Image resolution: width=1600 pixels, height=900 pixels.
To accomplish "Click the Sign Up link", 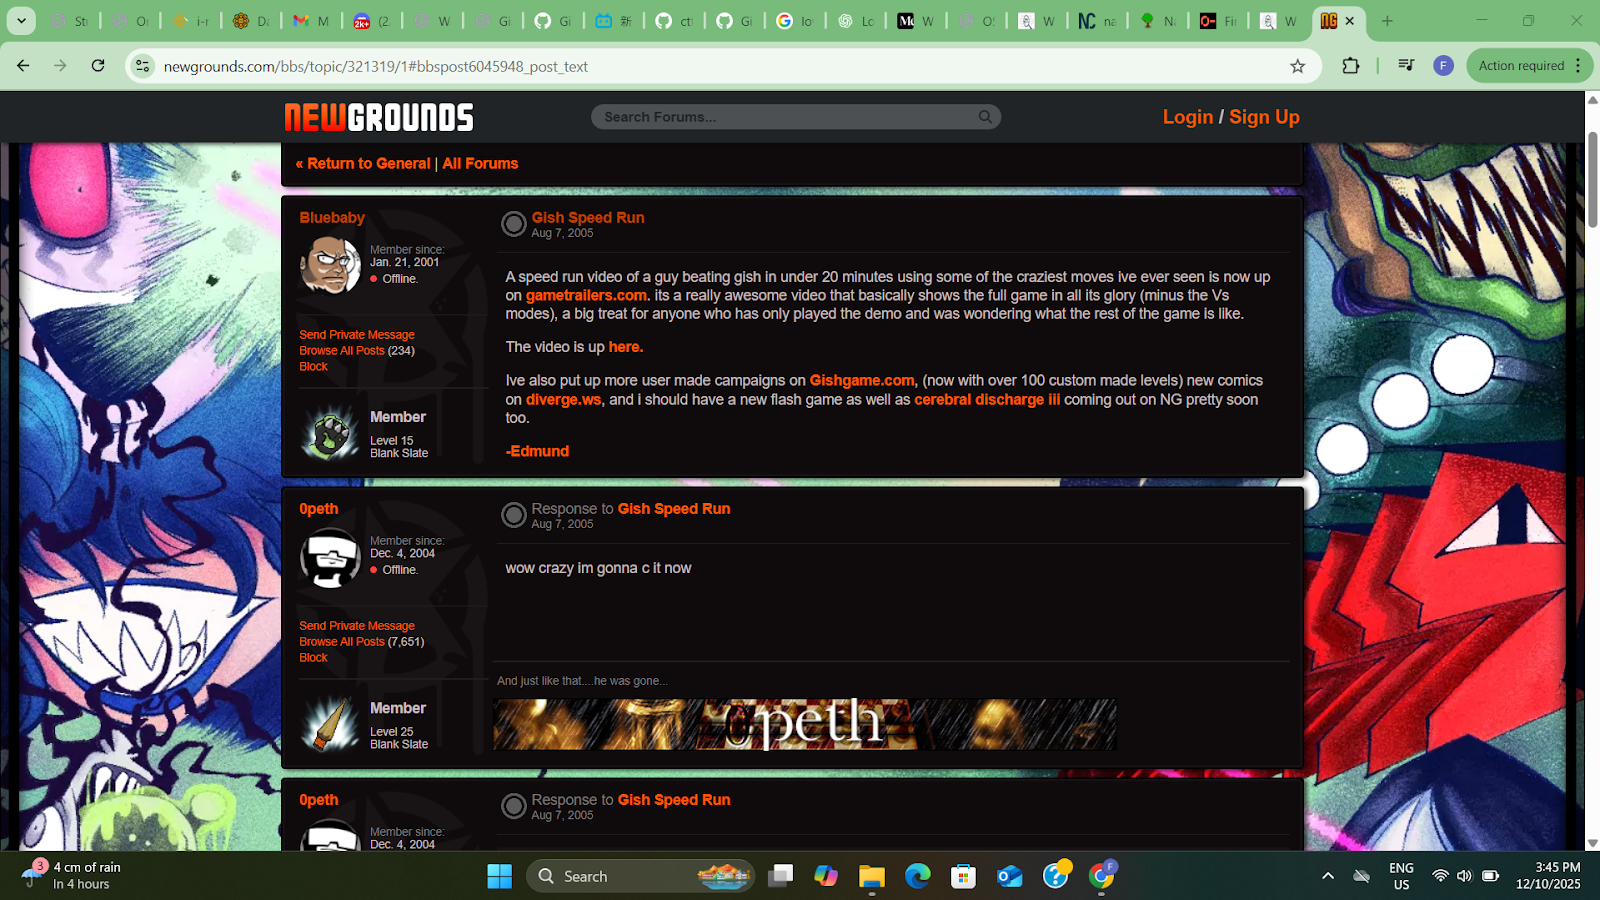I will [1264, 117].
